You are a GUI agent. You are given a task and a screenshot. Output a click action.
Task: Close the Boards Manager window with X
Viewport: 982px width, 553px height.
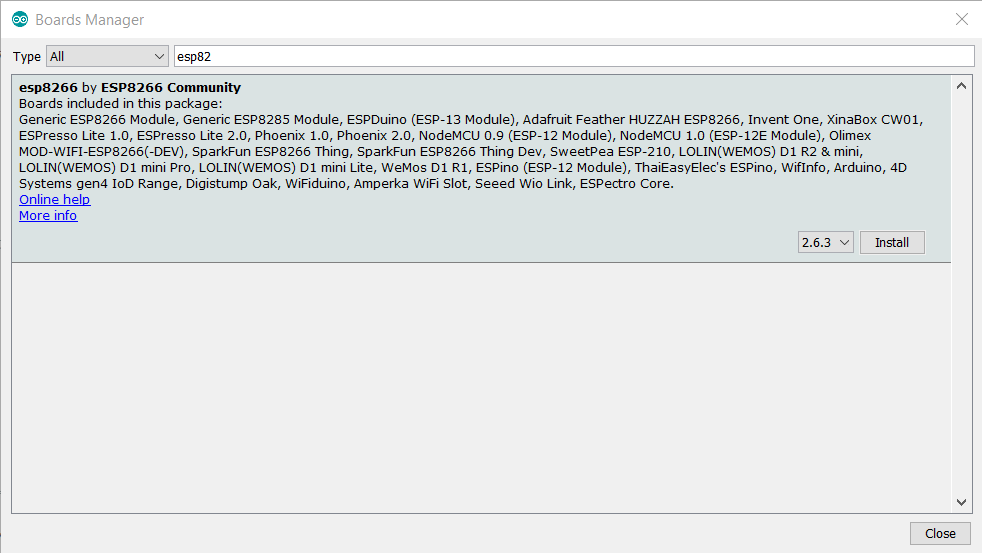[962, 19]
